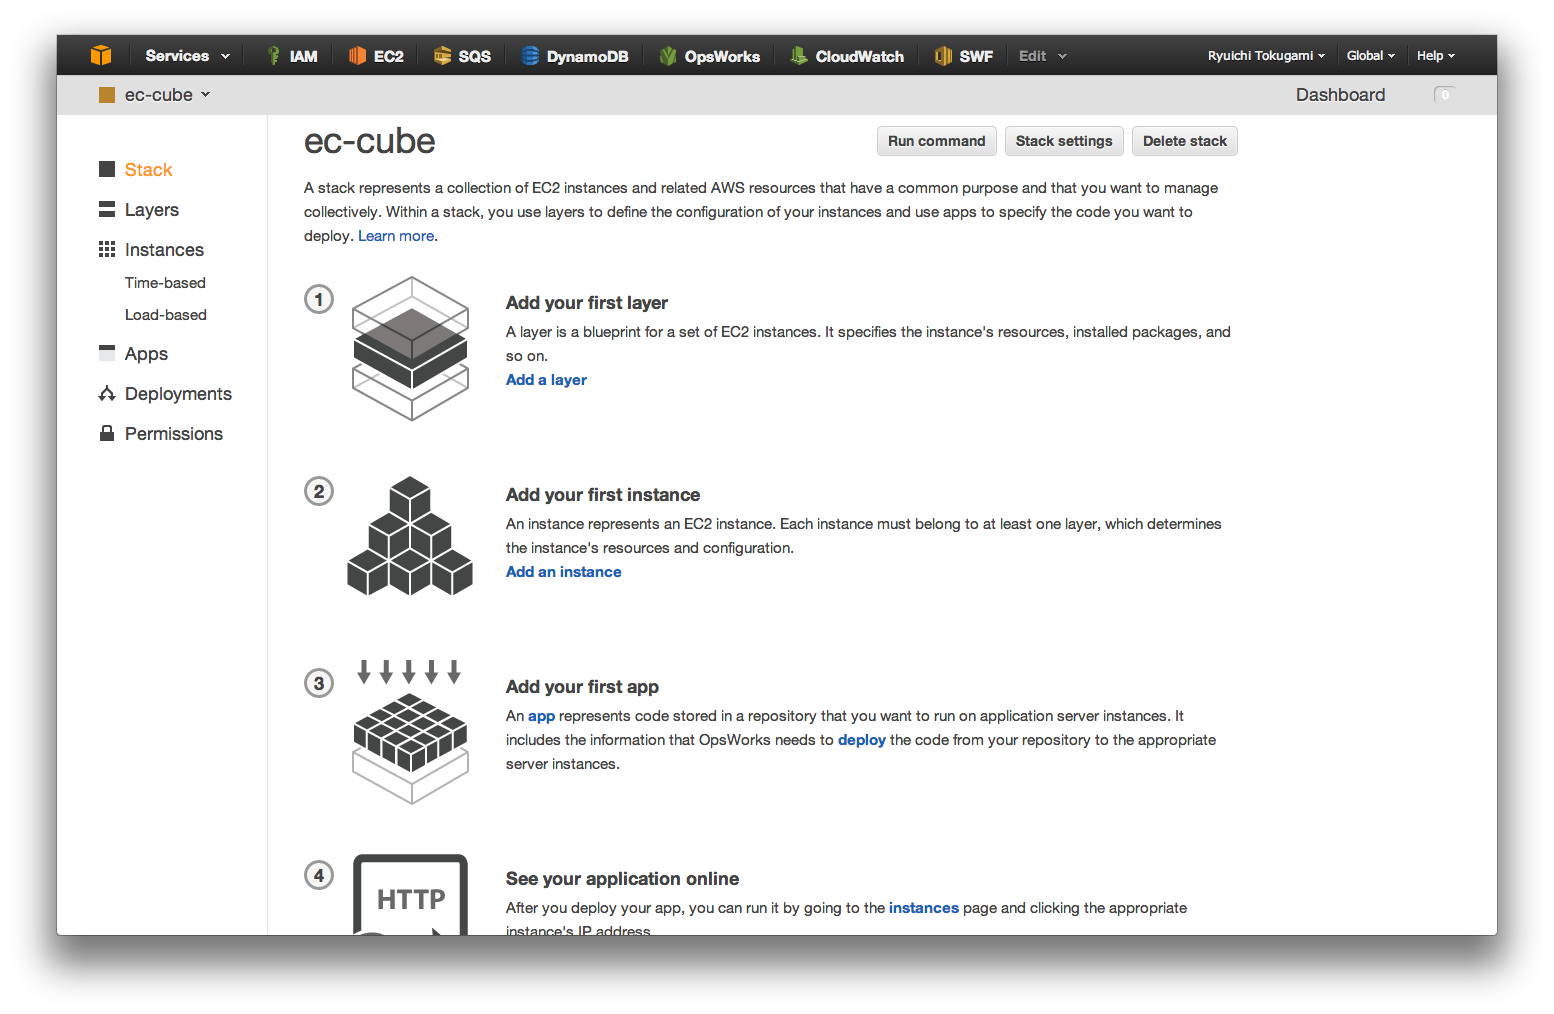The height and width of the screenshot is (1014, 1554).
Task: Select the Permissions section in the sidebar
Action: [x=173, y=433]
